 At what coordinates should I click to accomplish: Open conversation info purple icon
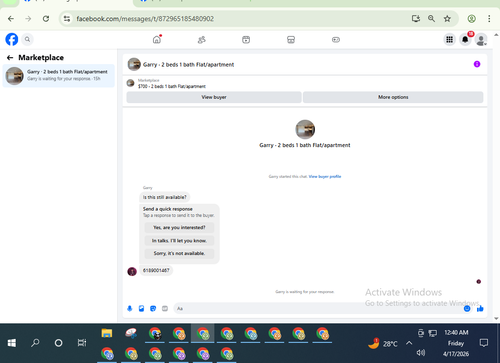click(477, 64)
